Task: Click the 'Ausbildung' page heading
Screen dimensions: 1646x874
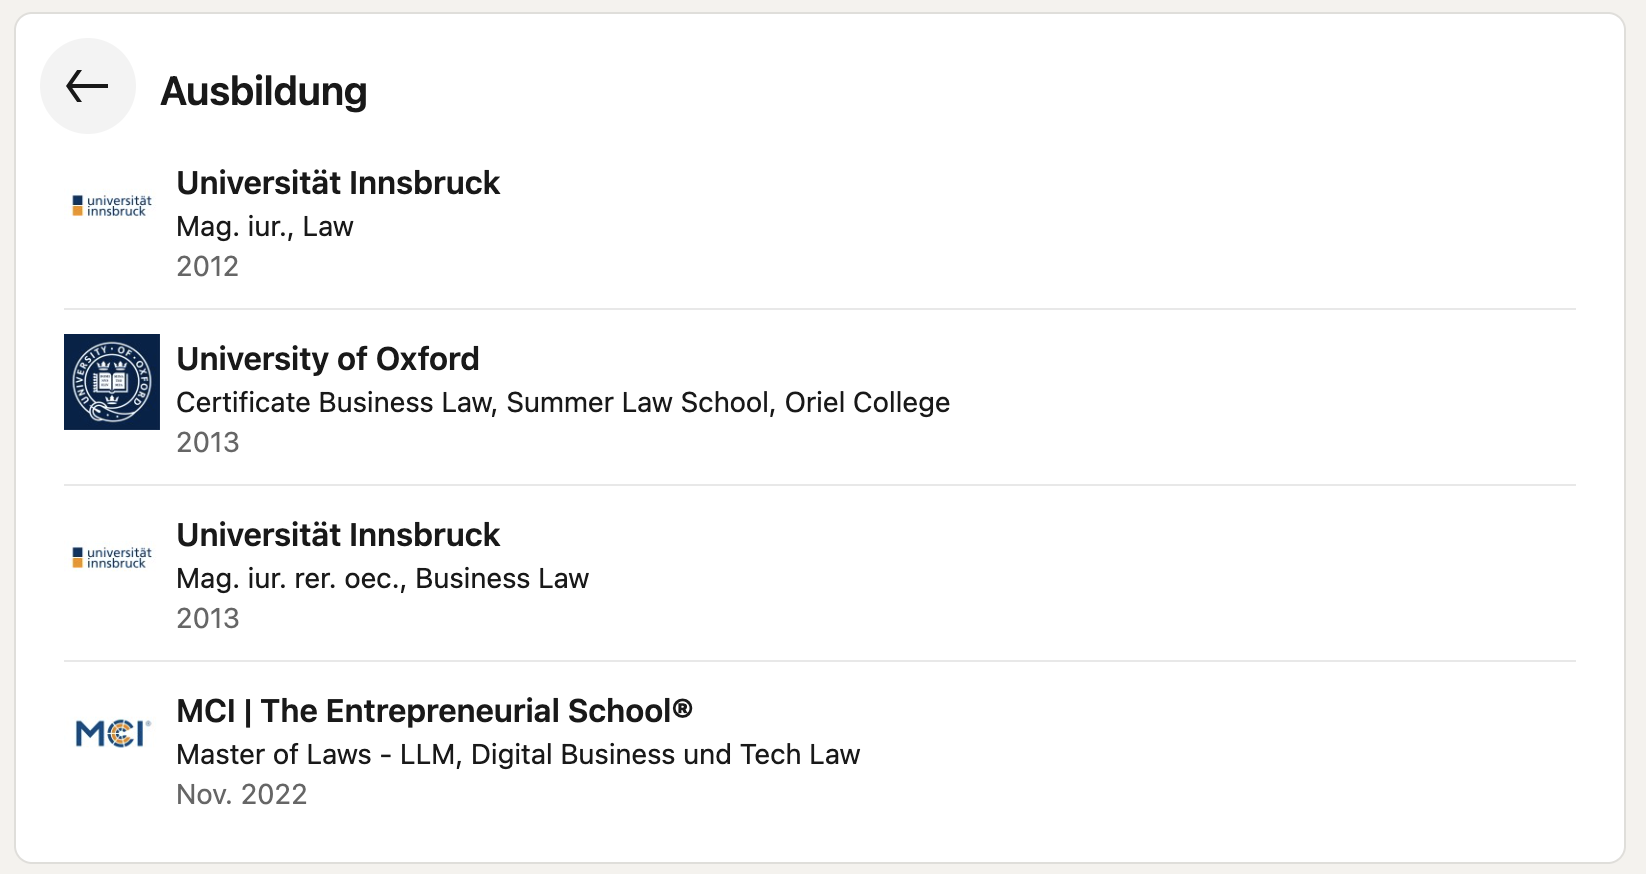Action: click(x=264, y=91)
